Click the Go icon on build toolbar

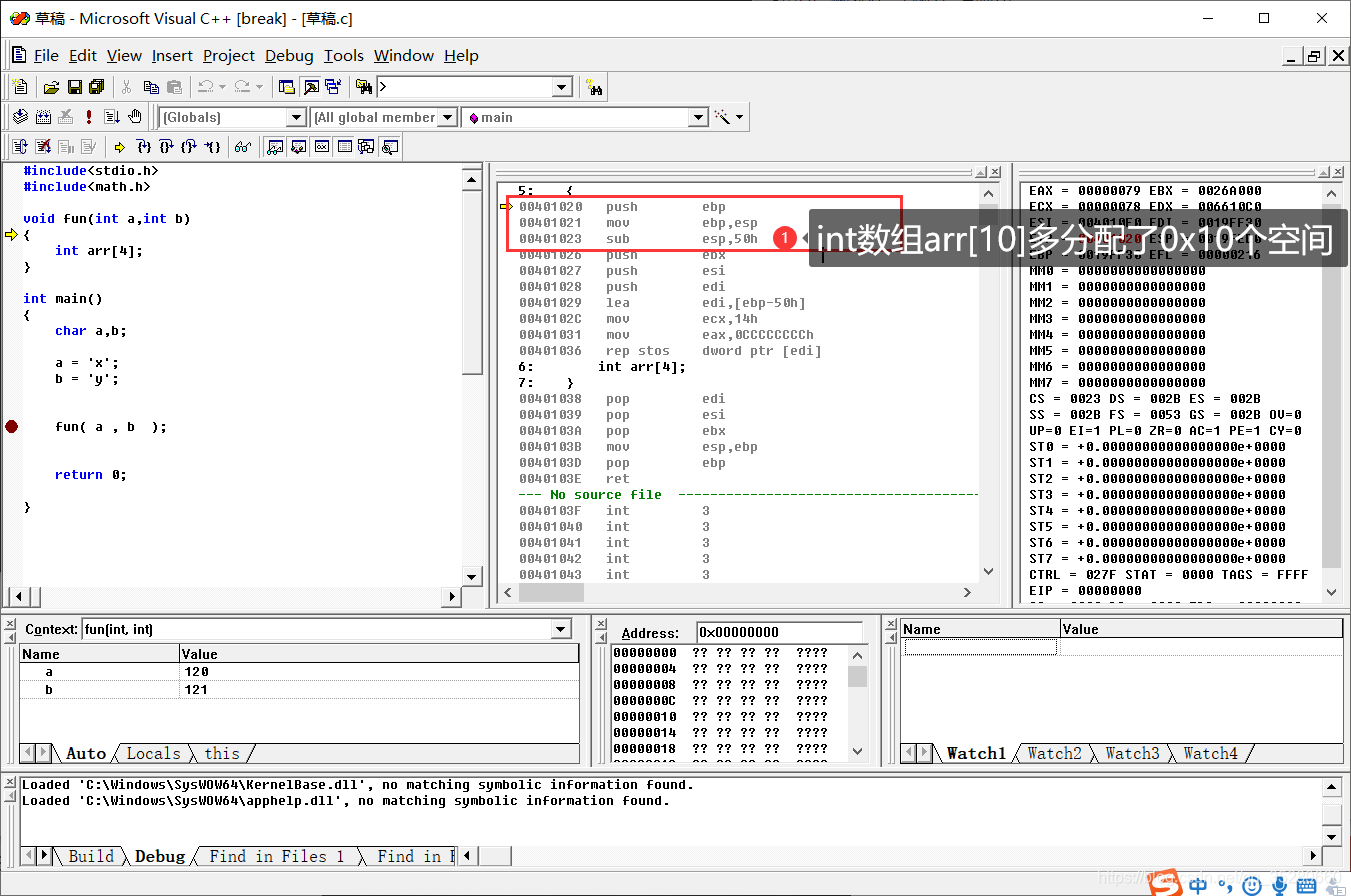112,117
